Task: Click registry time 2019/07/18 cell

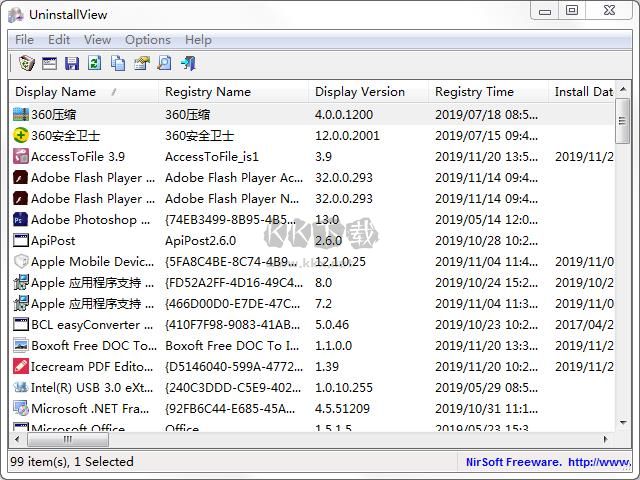Action: pyautogui.click(x=487, y=114)
